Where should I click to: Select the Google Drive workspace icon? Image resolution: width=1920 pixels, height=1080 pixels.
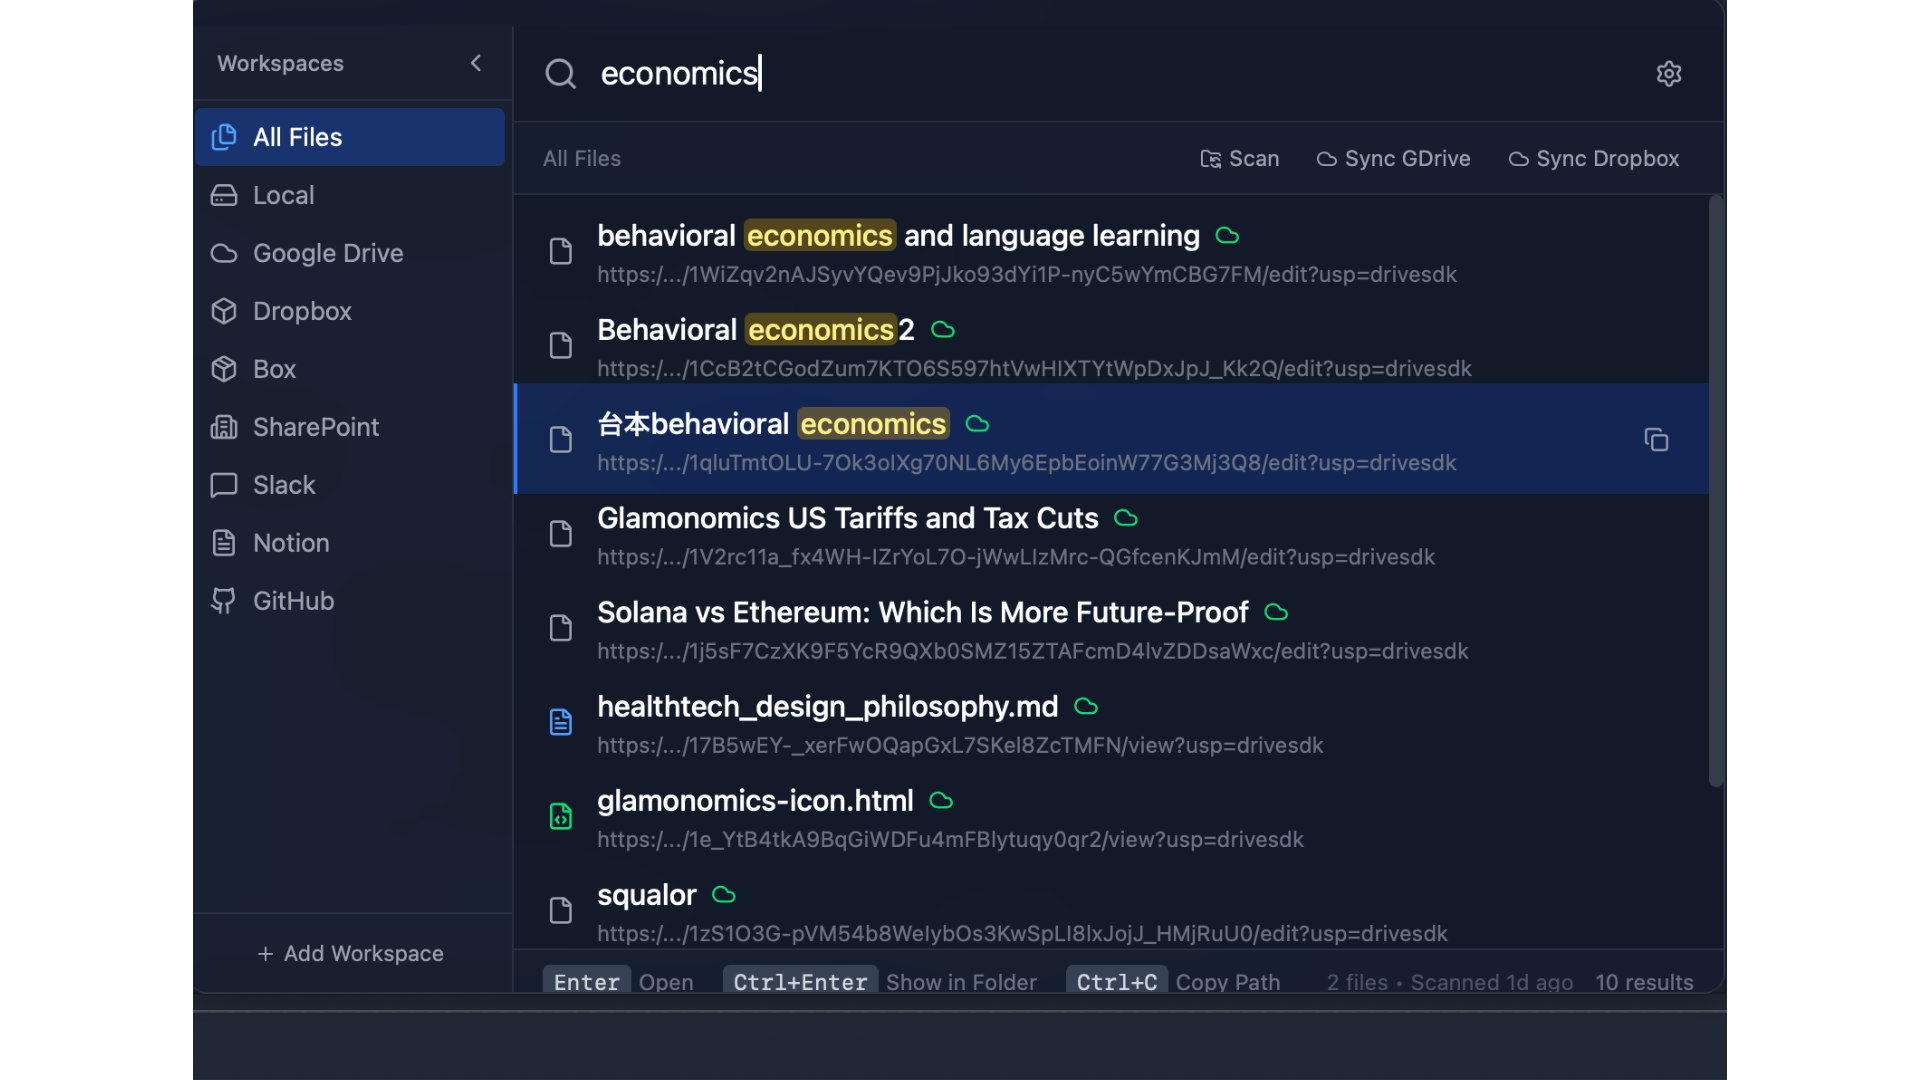(225, 253)
